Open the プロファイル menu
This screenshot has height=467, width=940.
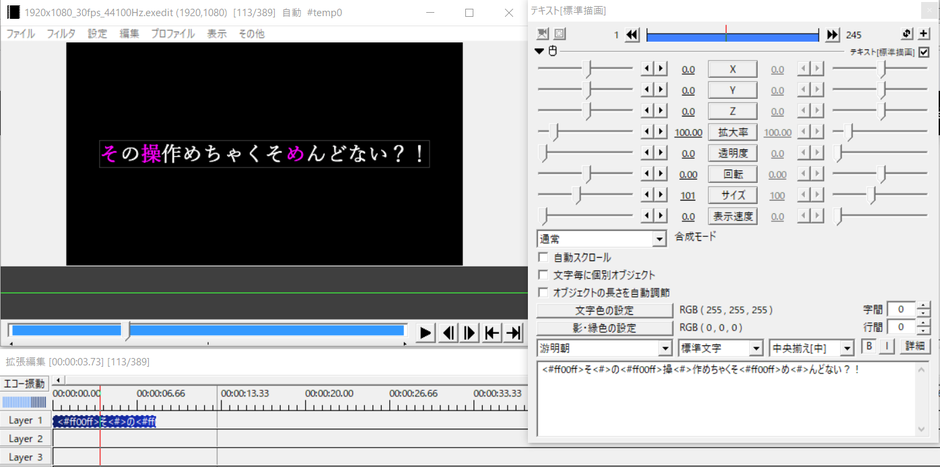(173, 34)
